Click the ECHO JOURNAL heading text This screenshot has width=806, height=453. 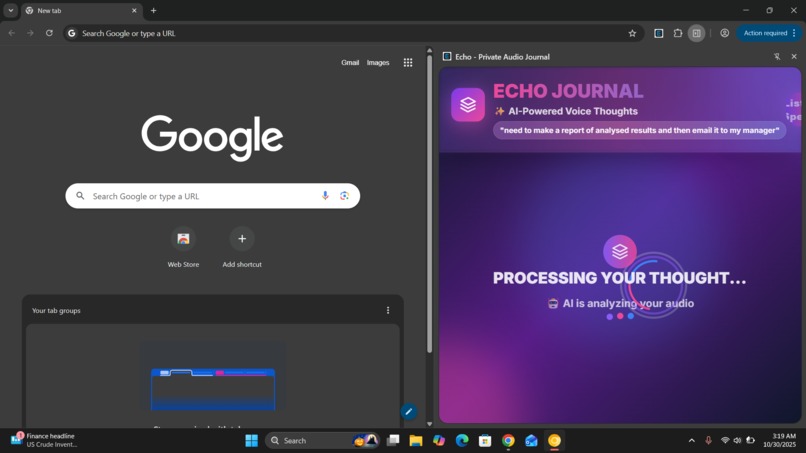click(568, 91)
